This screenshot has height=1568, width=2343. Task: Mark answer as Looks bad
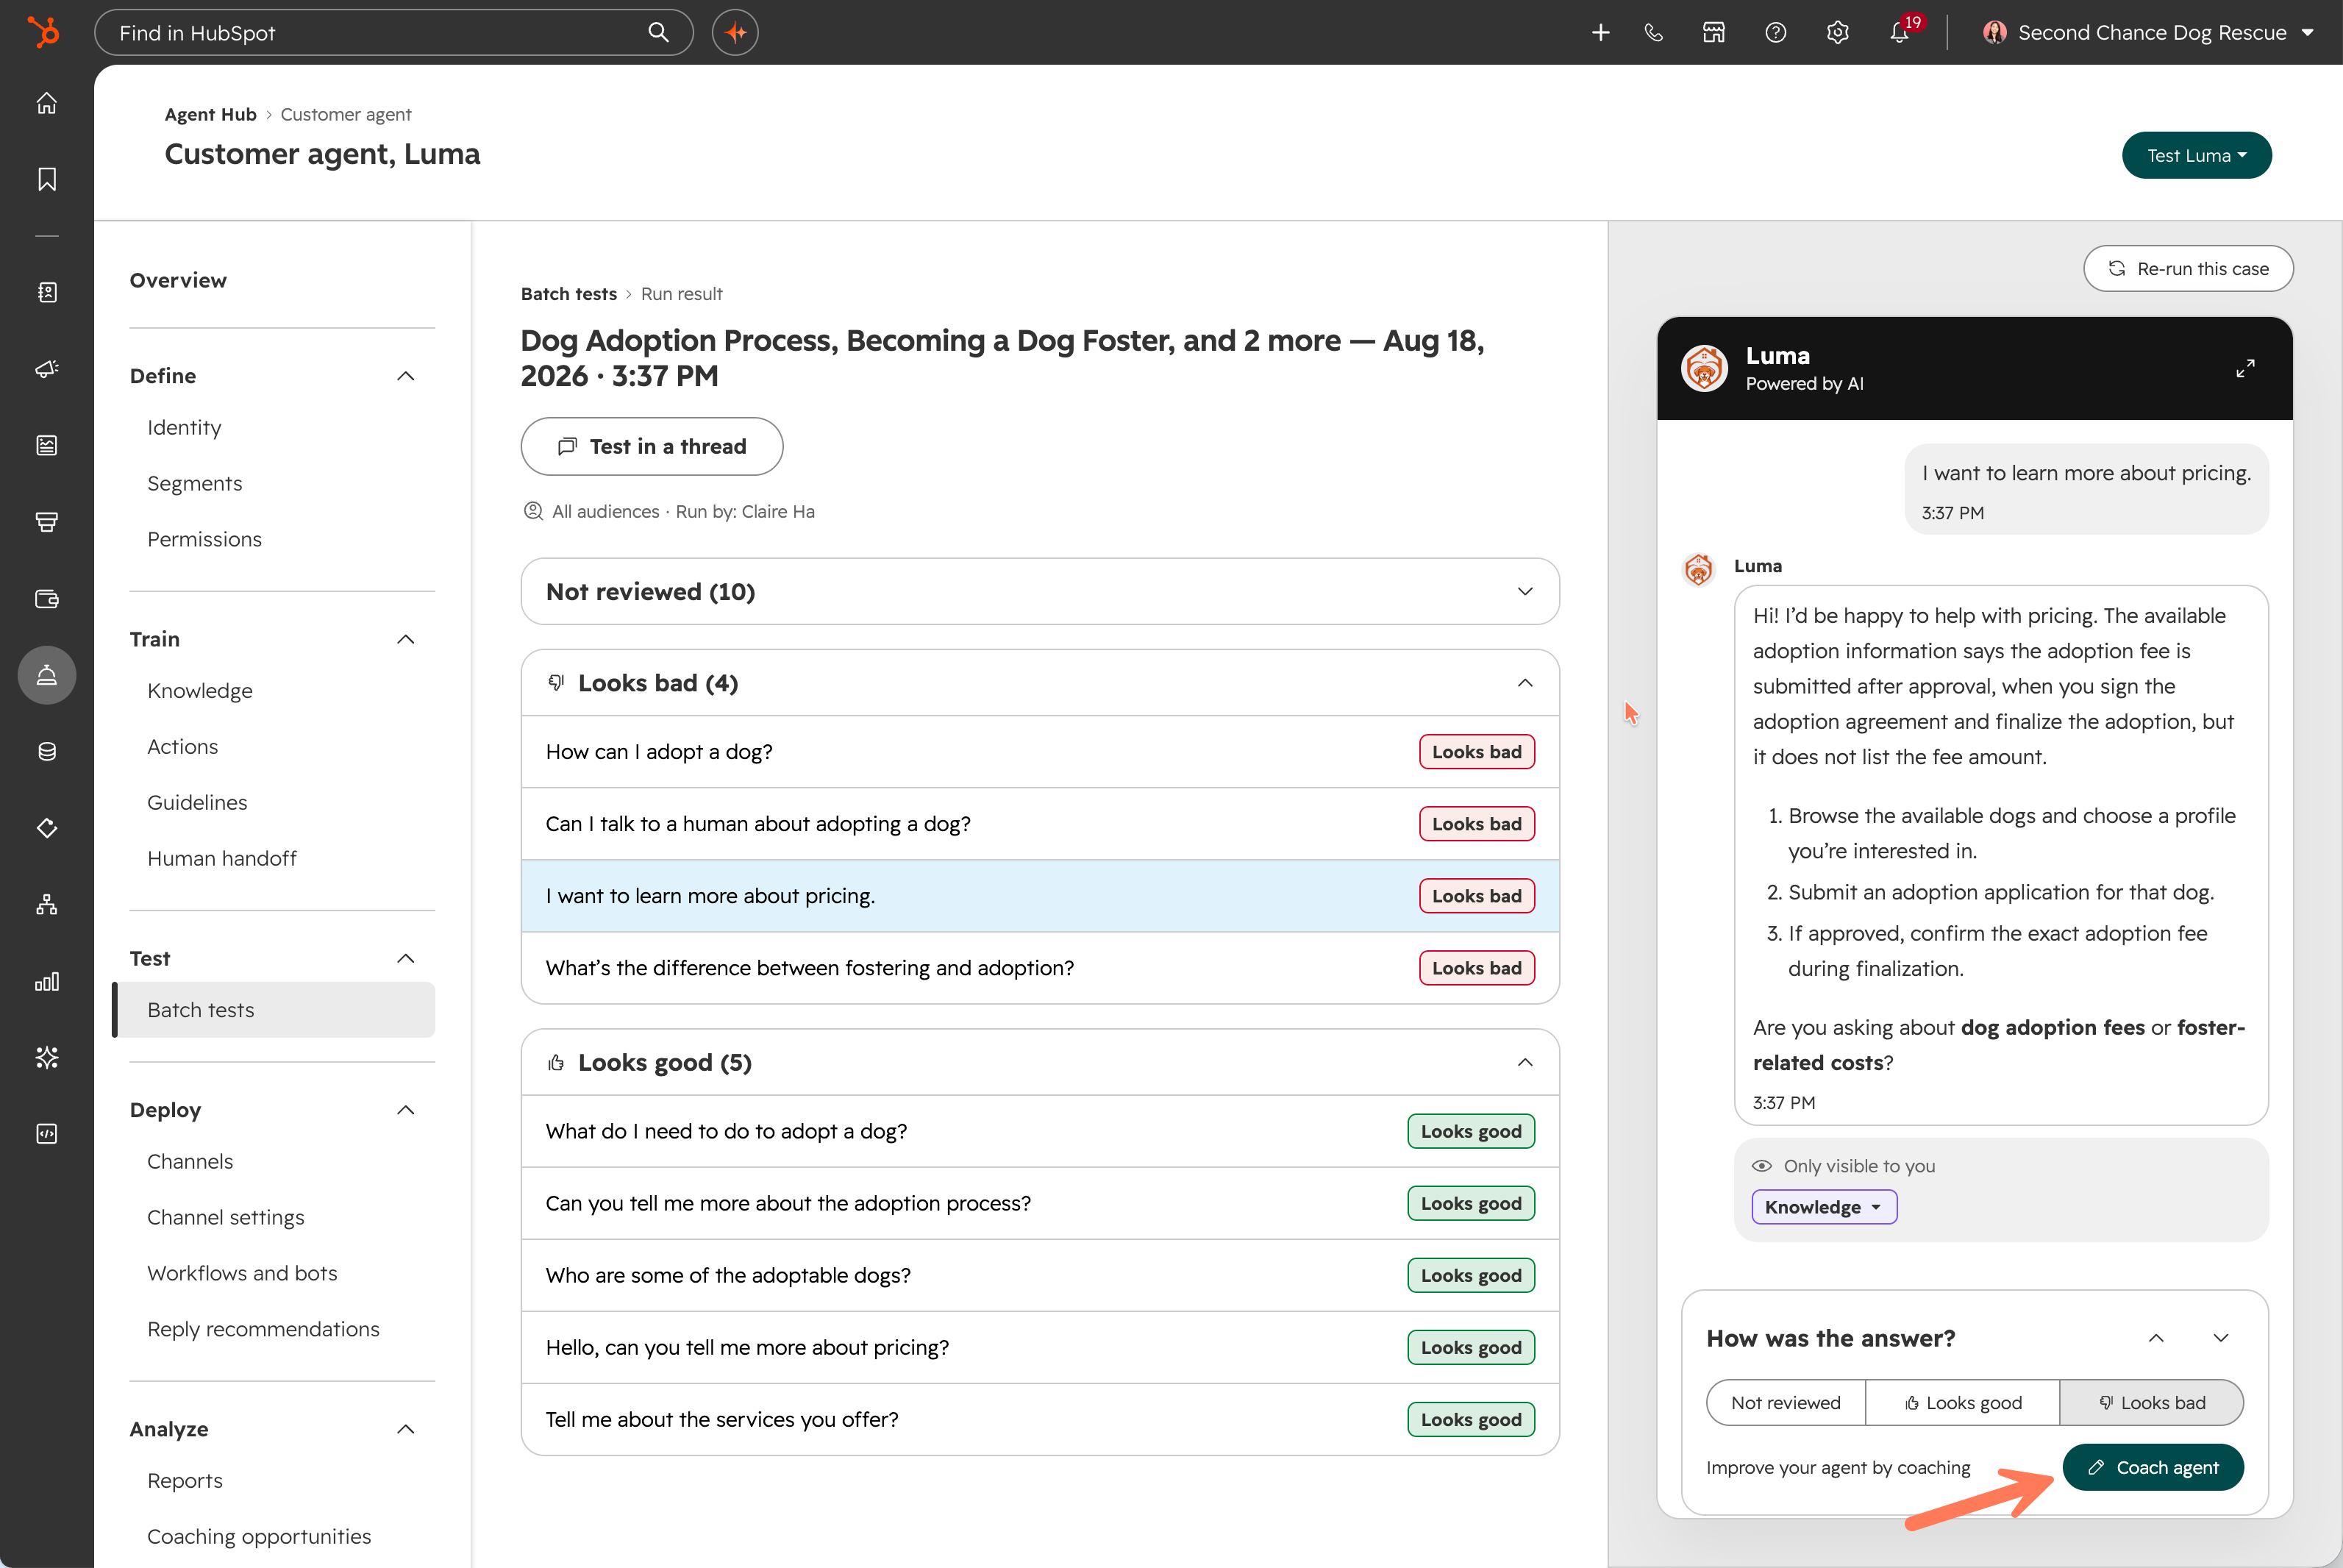2152,1402
